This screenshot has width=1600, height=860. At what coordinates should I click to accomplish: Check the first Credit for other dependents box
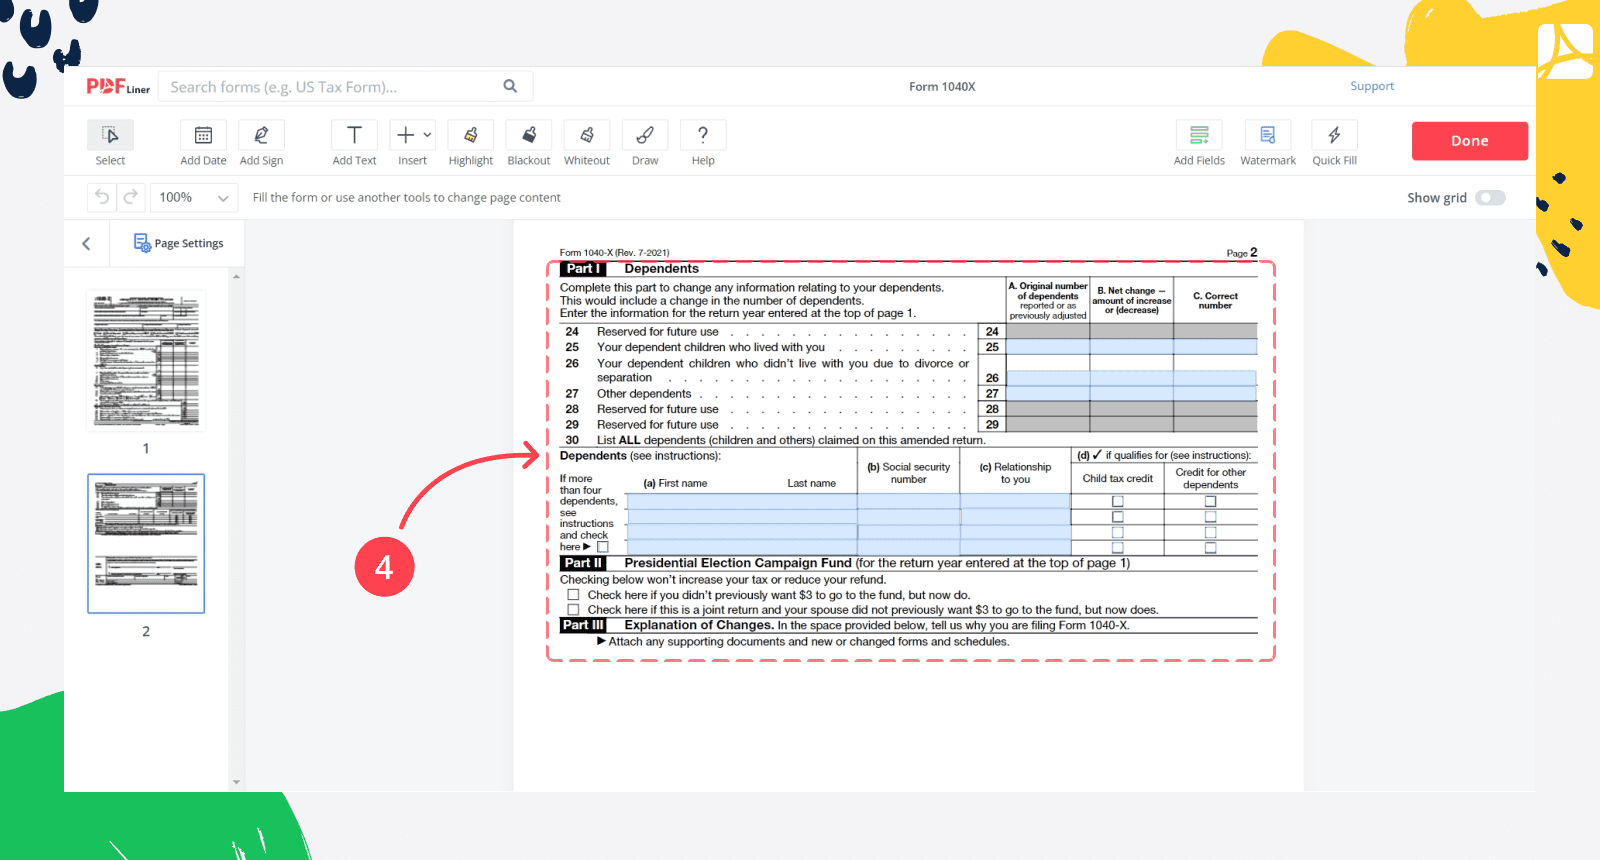1210,502
